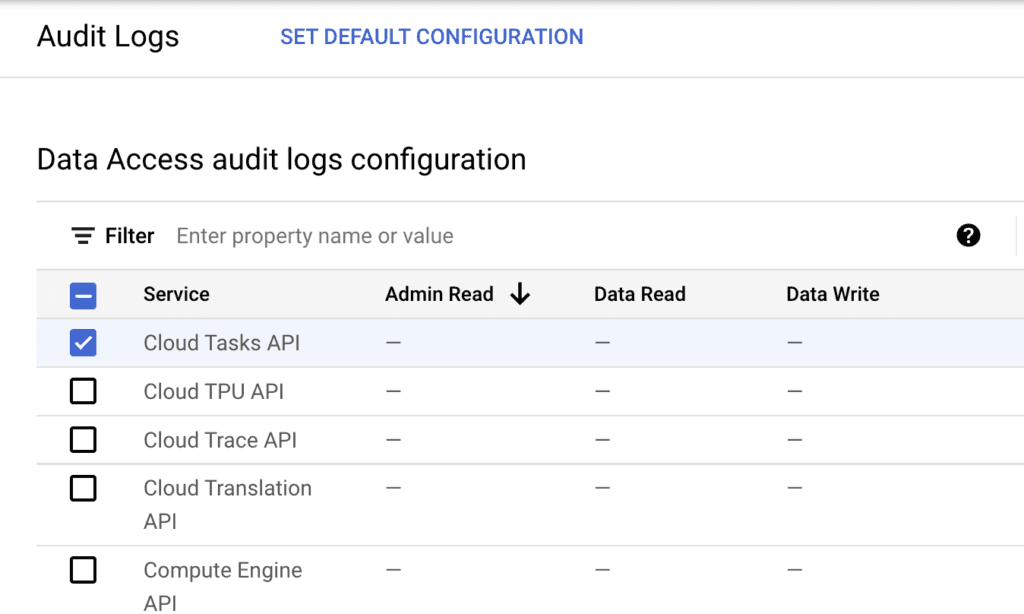Click the Cloud TPU API service name
This screenshot has height=614, width=1024.
coord(213,392)
